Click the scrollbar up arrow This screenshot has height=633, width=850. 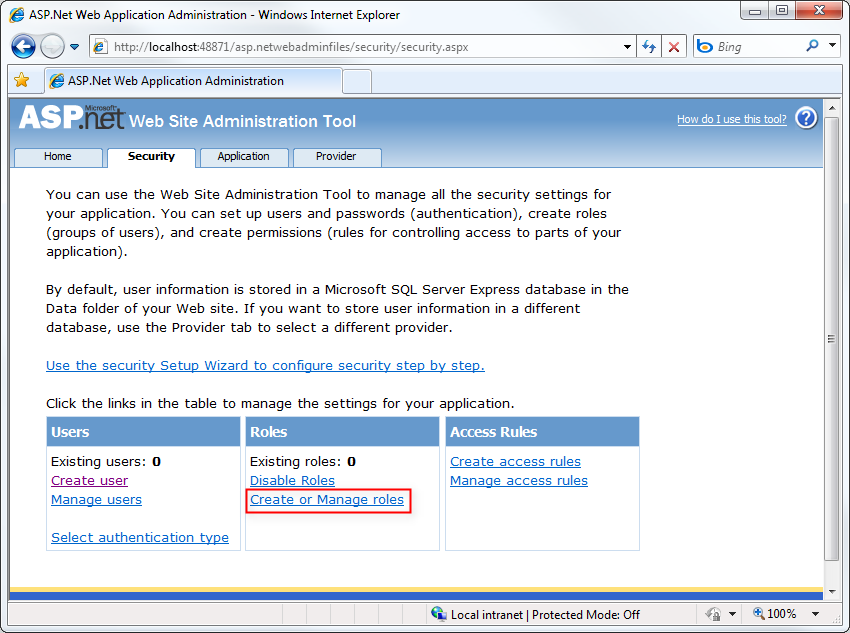832,108
